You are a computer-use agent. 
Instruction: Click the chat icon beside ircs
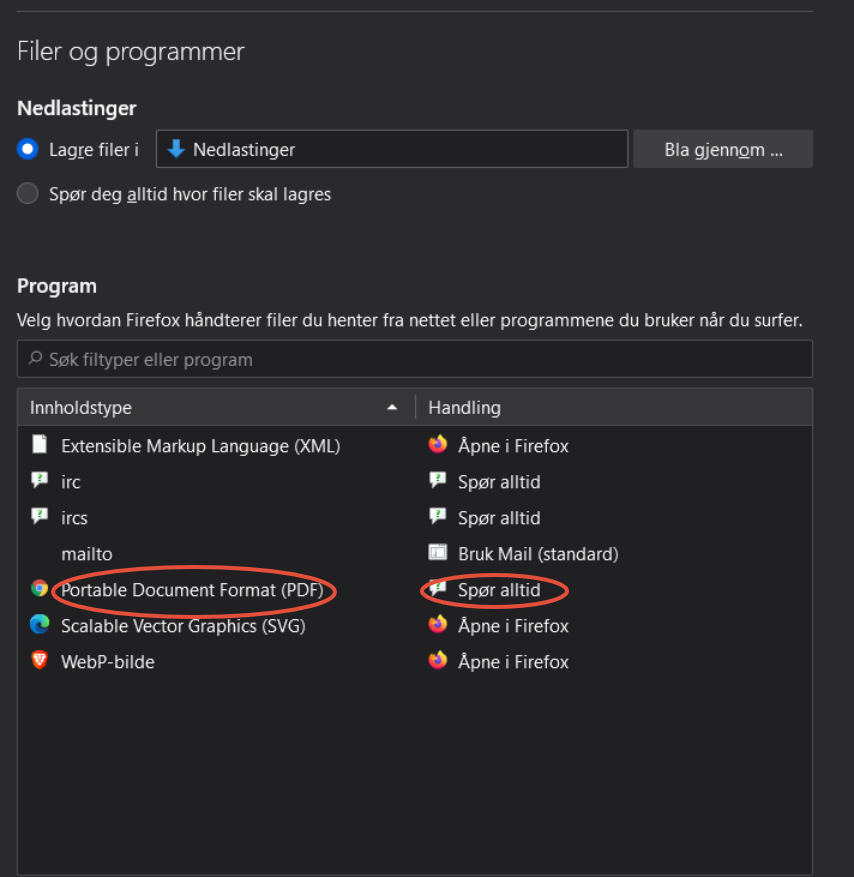click(x=40, y=517)
